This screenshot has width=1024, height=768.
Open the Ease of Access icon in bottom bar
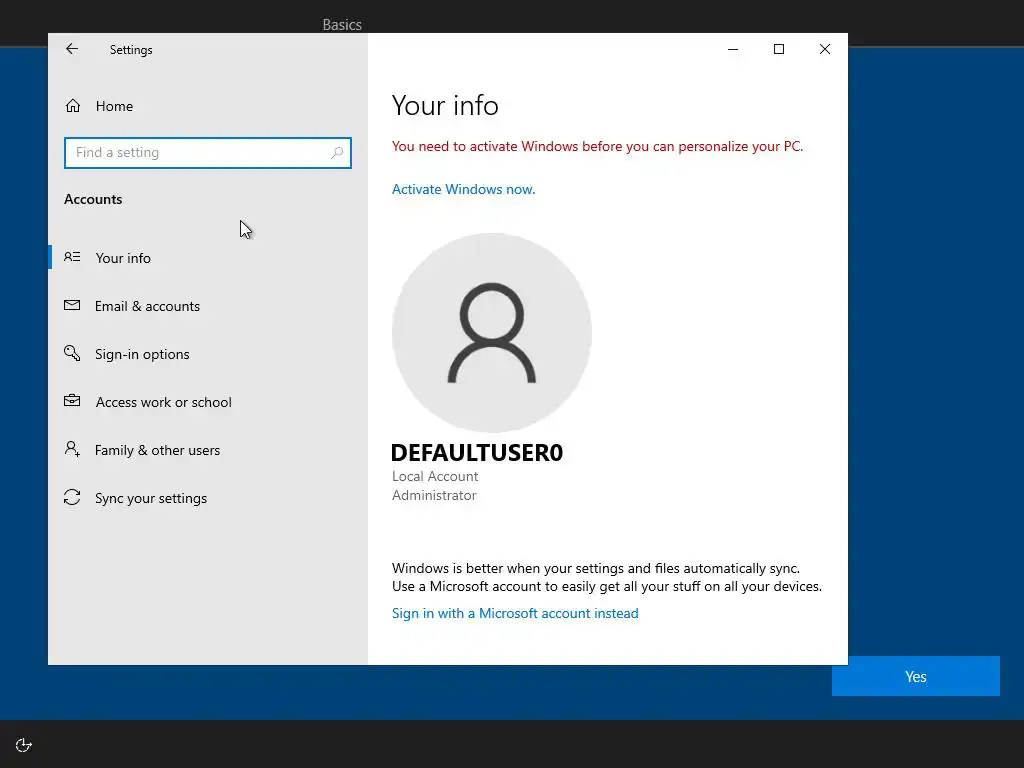pyautogui.click(x=24, y=745)
